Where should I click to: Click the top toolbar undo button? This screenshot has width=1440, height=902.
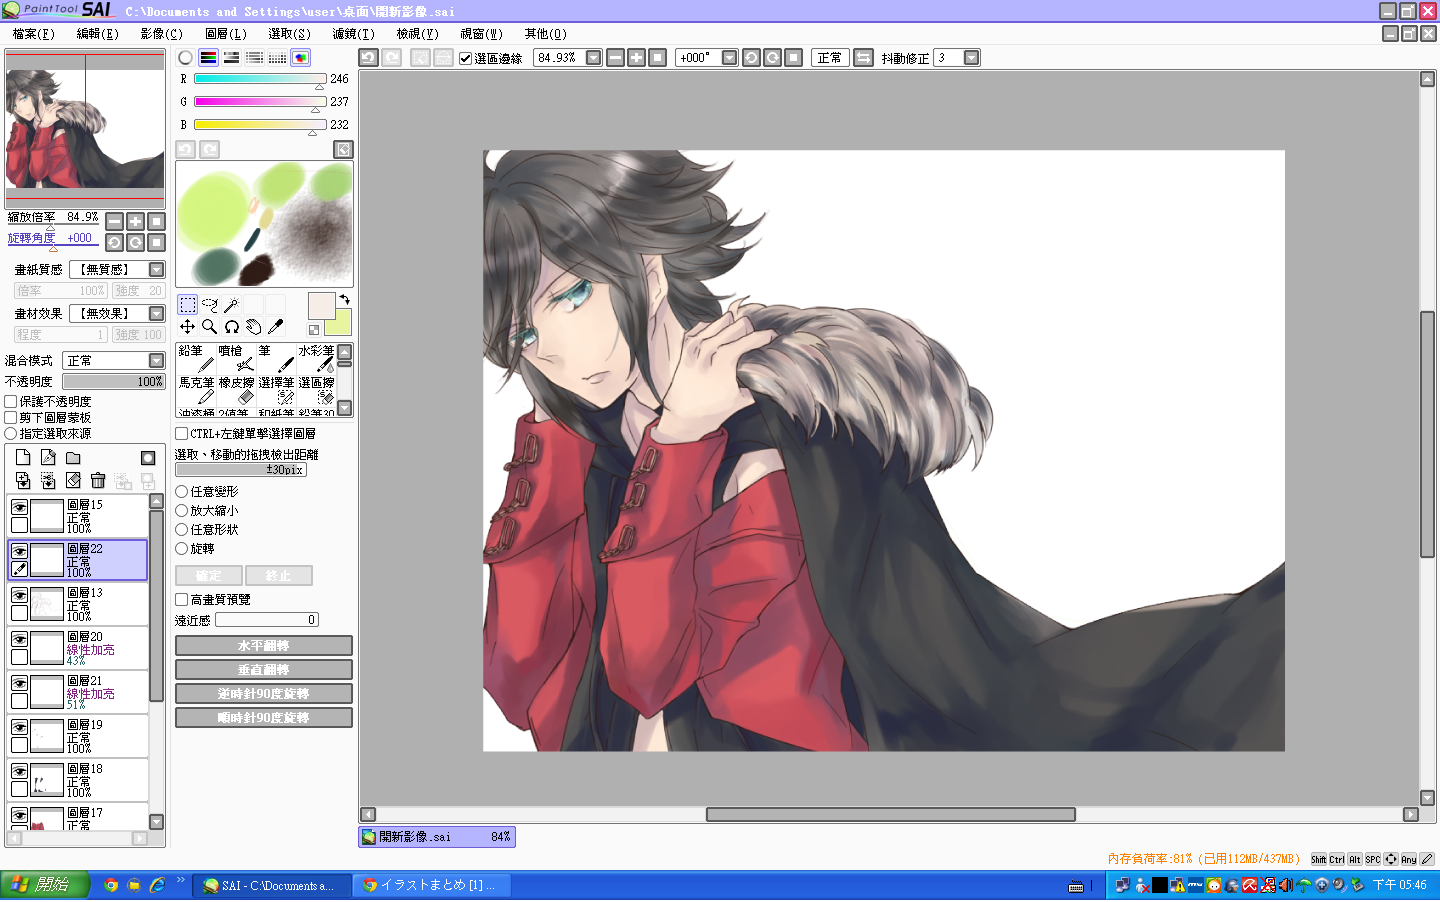pos(368,58)
